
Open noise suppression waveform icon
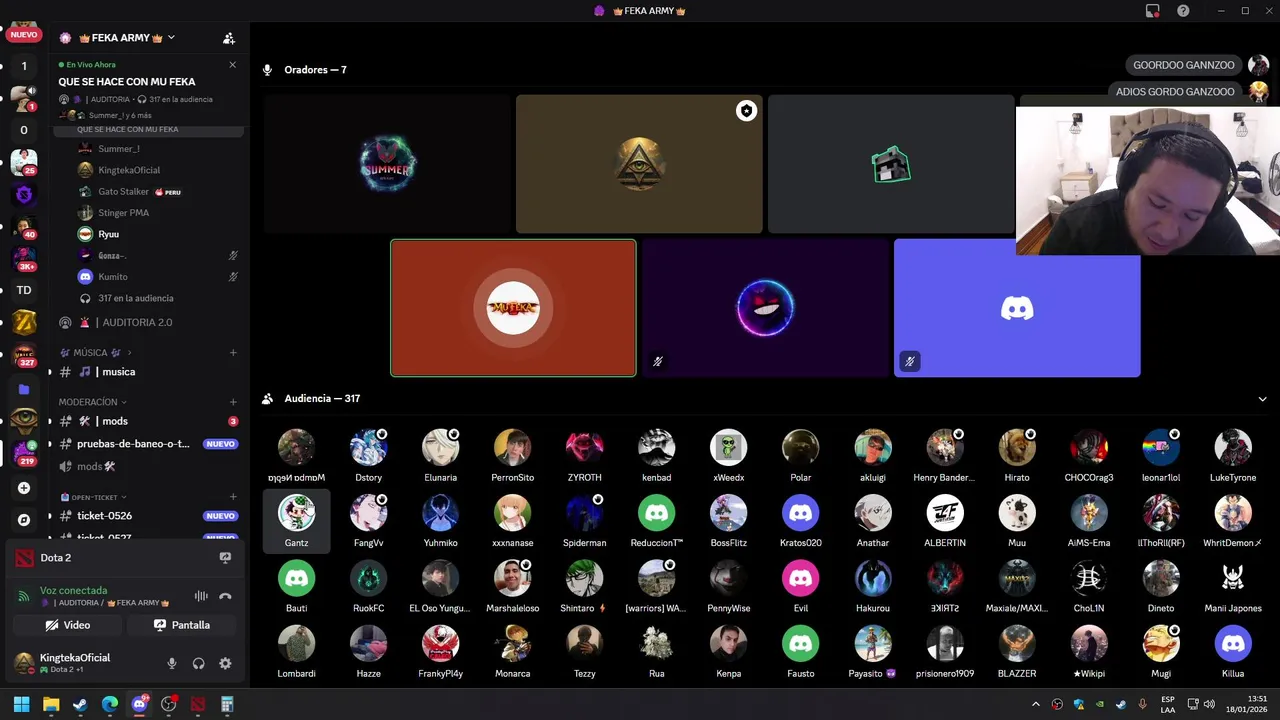click(x=201, y=596)
